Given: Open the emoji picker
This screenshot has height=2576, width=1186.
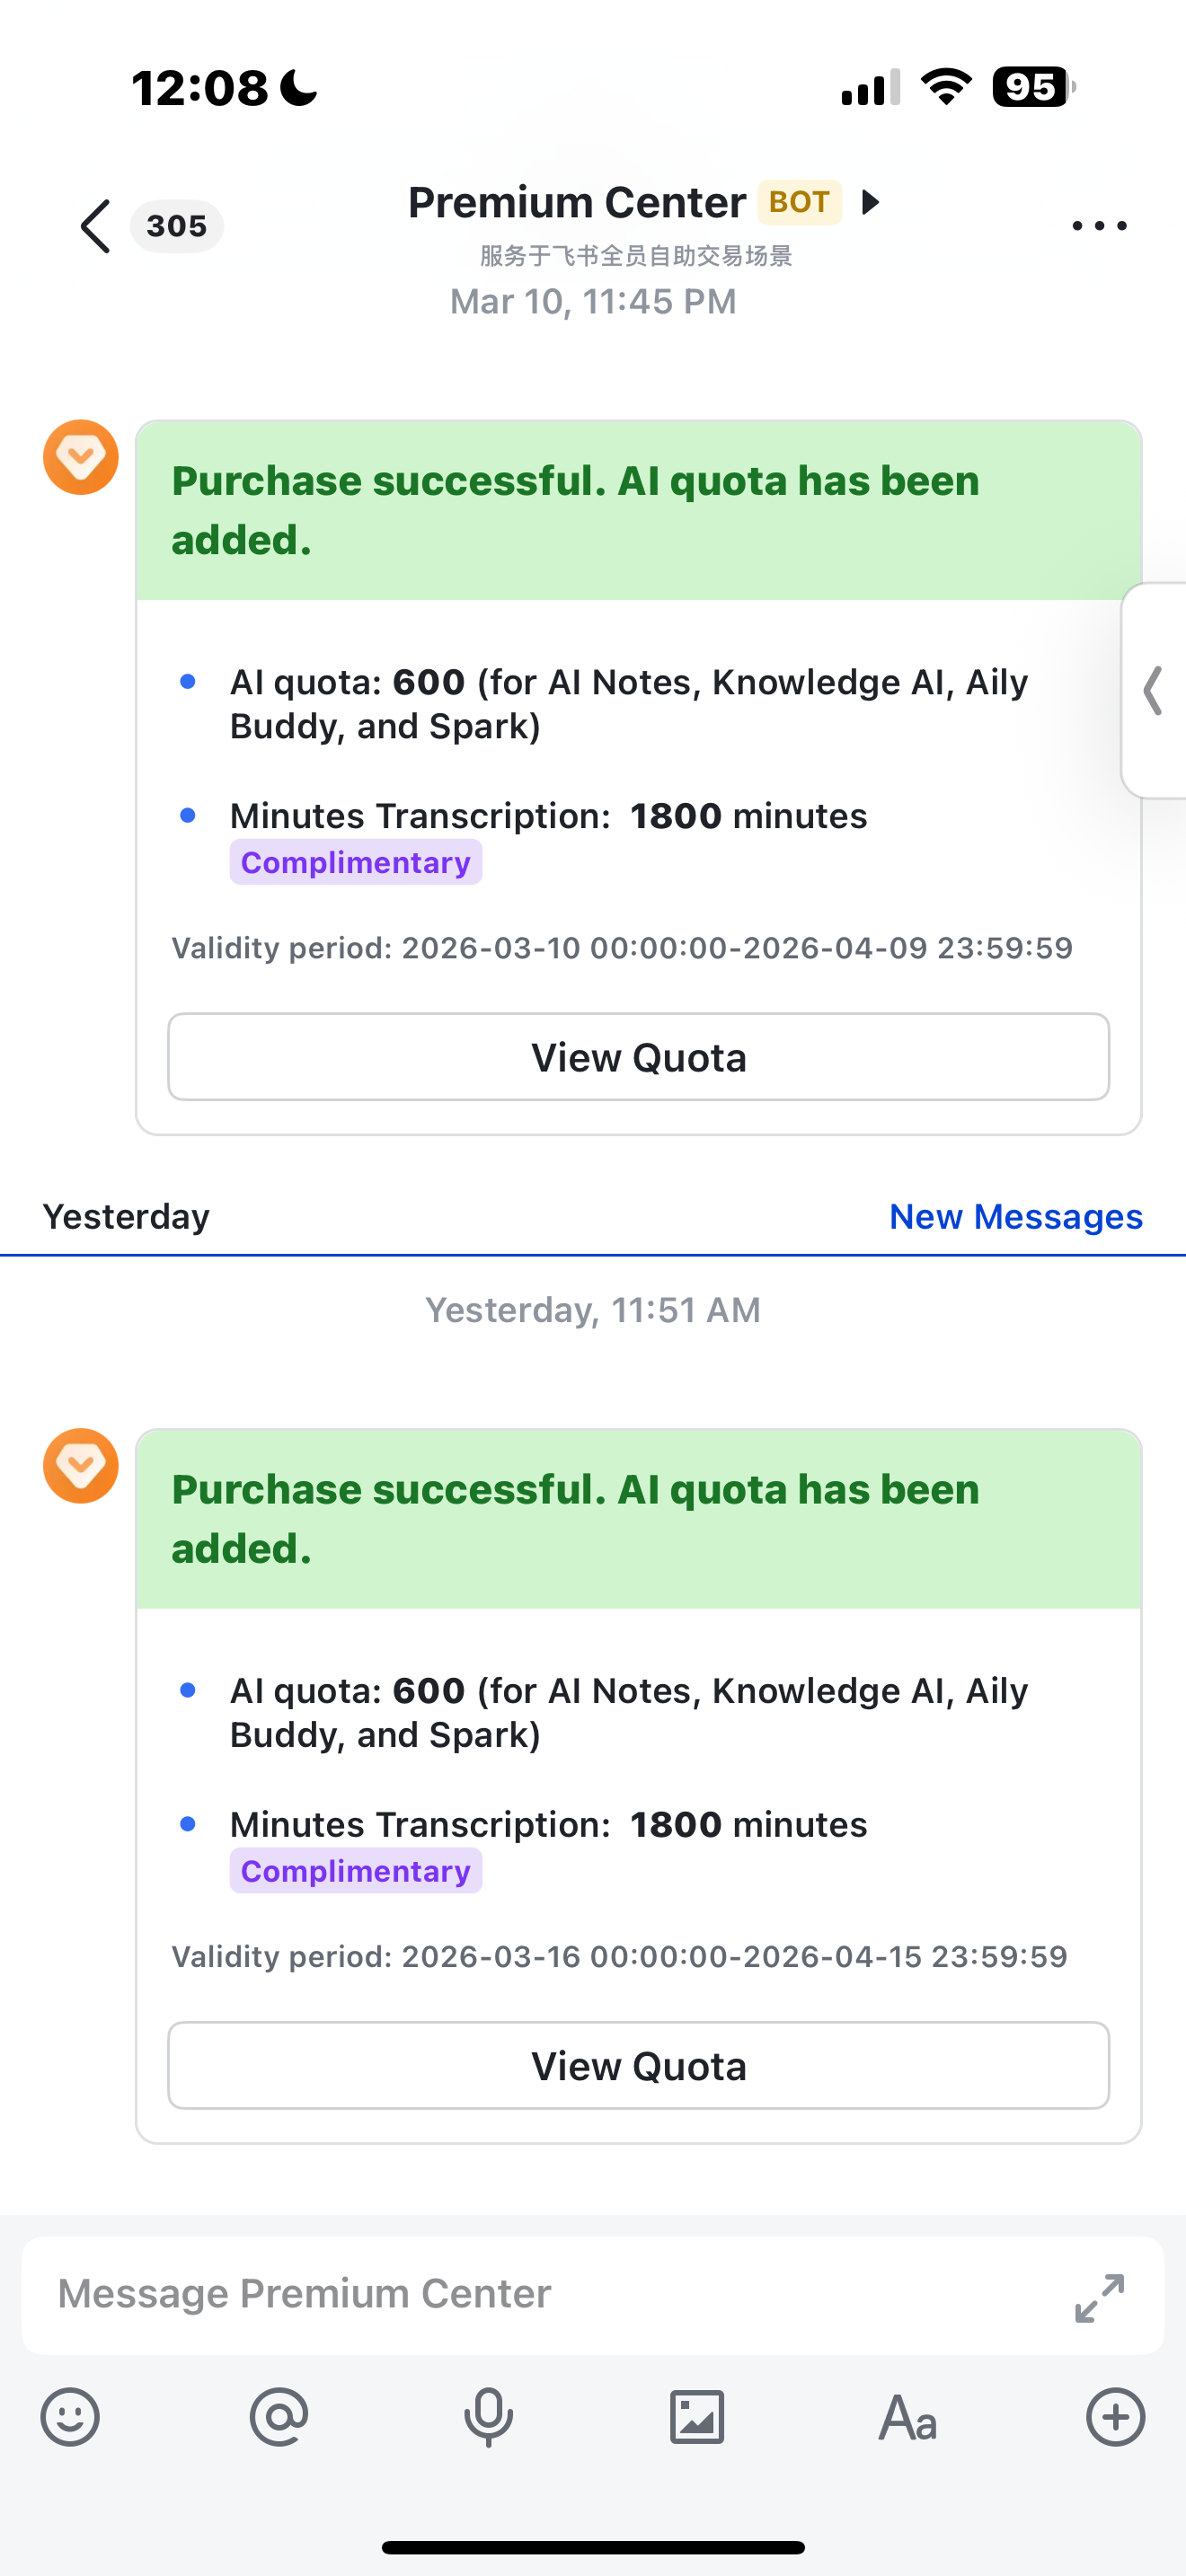Looking at the screenshot, I should point(70,2418).
